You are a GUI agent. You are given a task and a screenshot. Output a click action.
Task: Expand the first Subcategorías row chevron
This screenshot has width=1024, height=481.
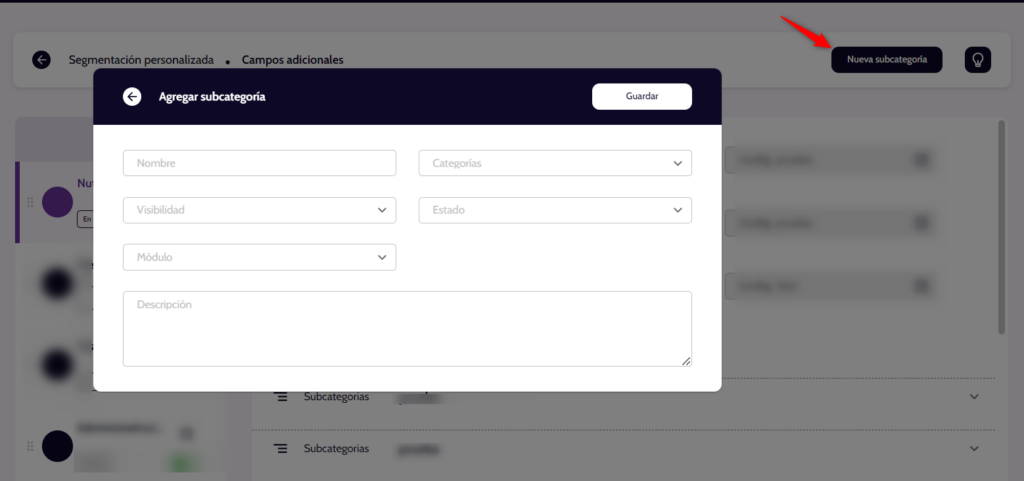point(975,397)
